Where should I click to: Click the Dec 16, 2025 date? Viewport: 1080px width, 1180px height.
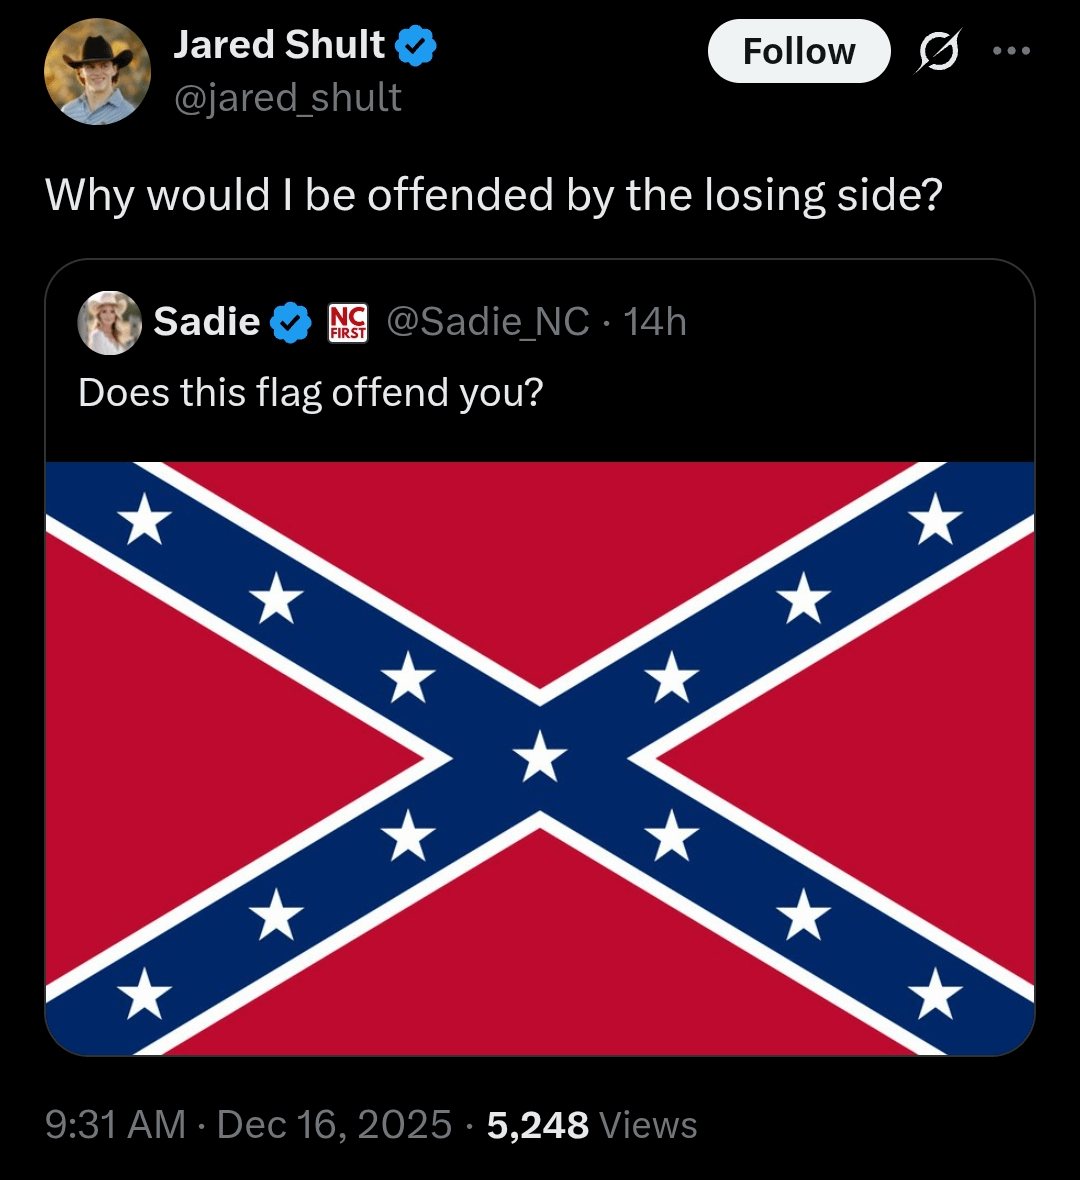334,1125
